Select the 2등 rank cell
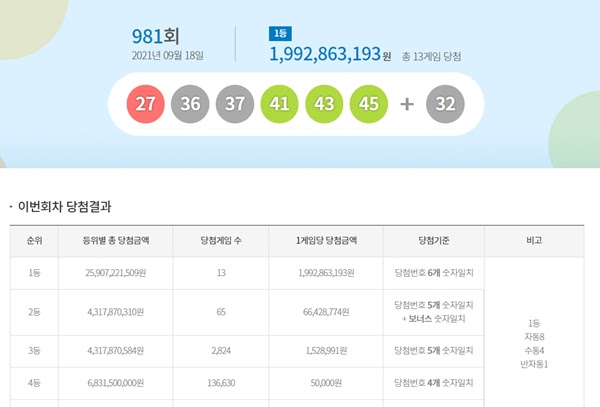The image size is (600, 407). 34,312
